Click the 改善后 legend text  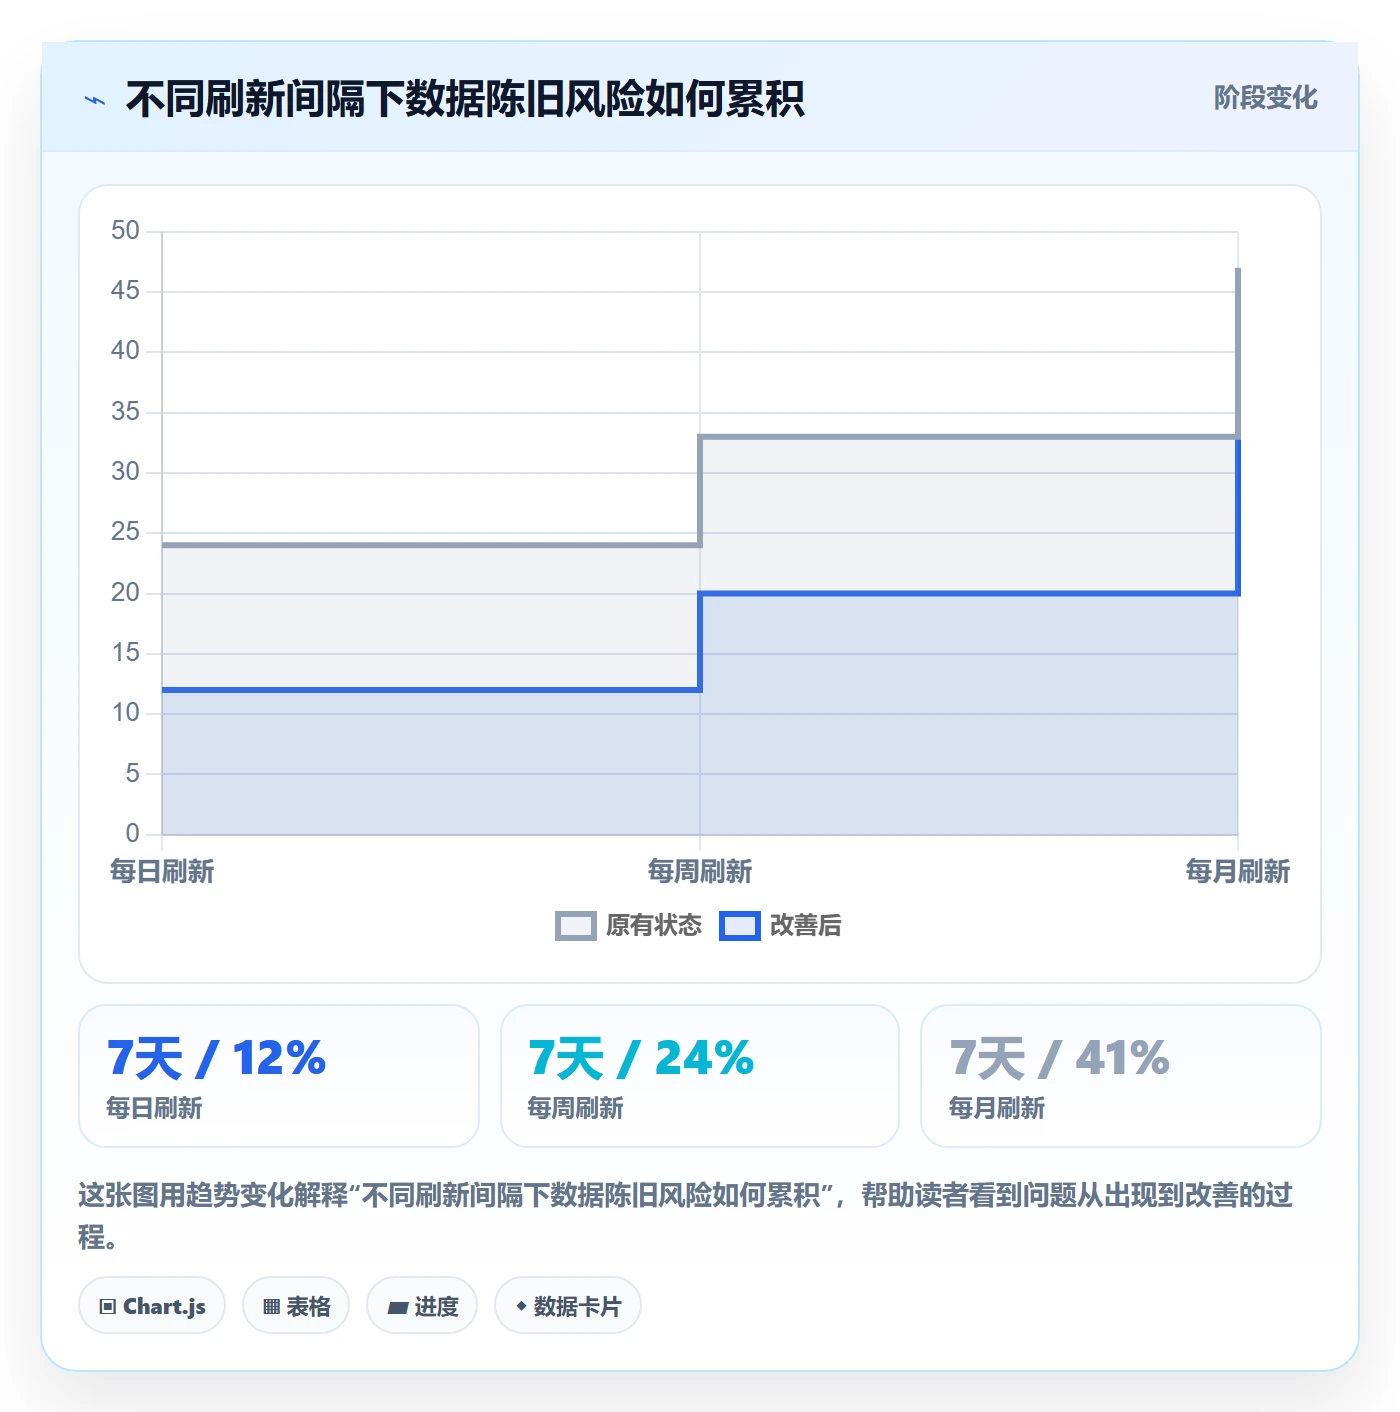point(805,926)
